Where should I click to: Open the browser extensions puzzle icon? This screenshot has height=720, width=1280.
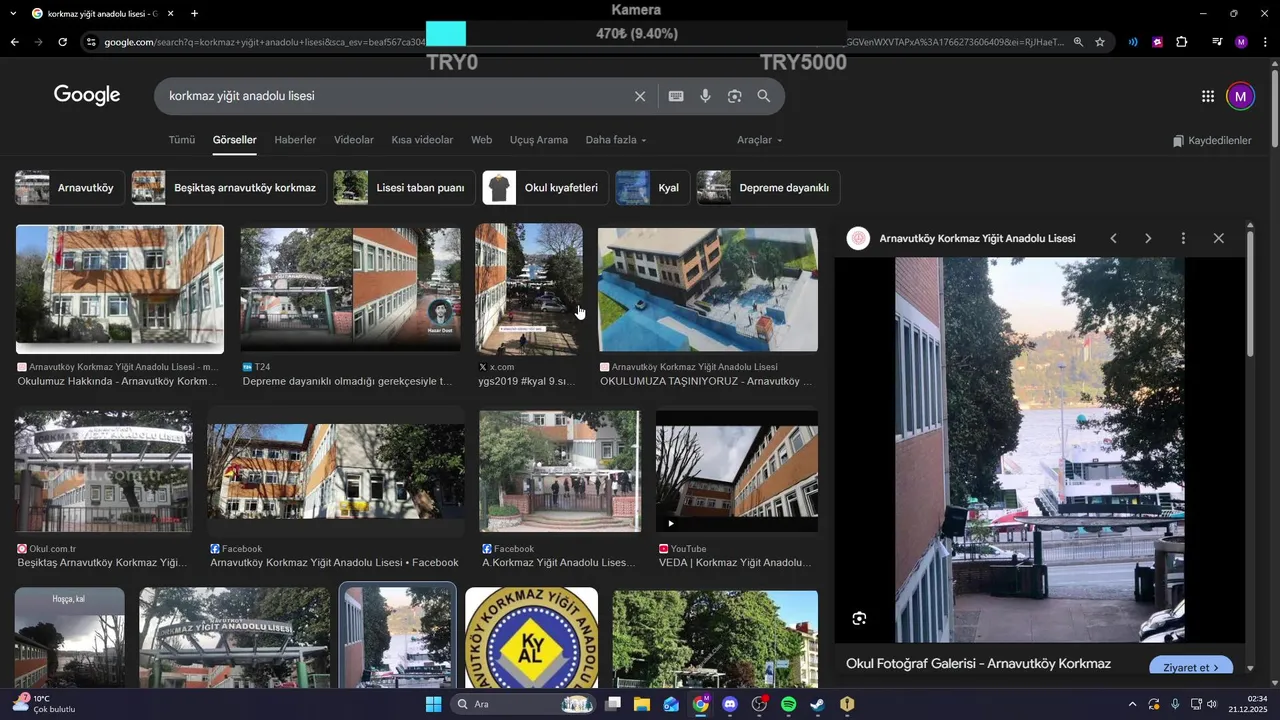[x=1182, y=42]
